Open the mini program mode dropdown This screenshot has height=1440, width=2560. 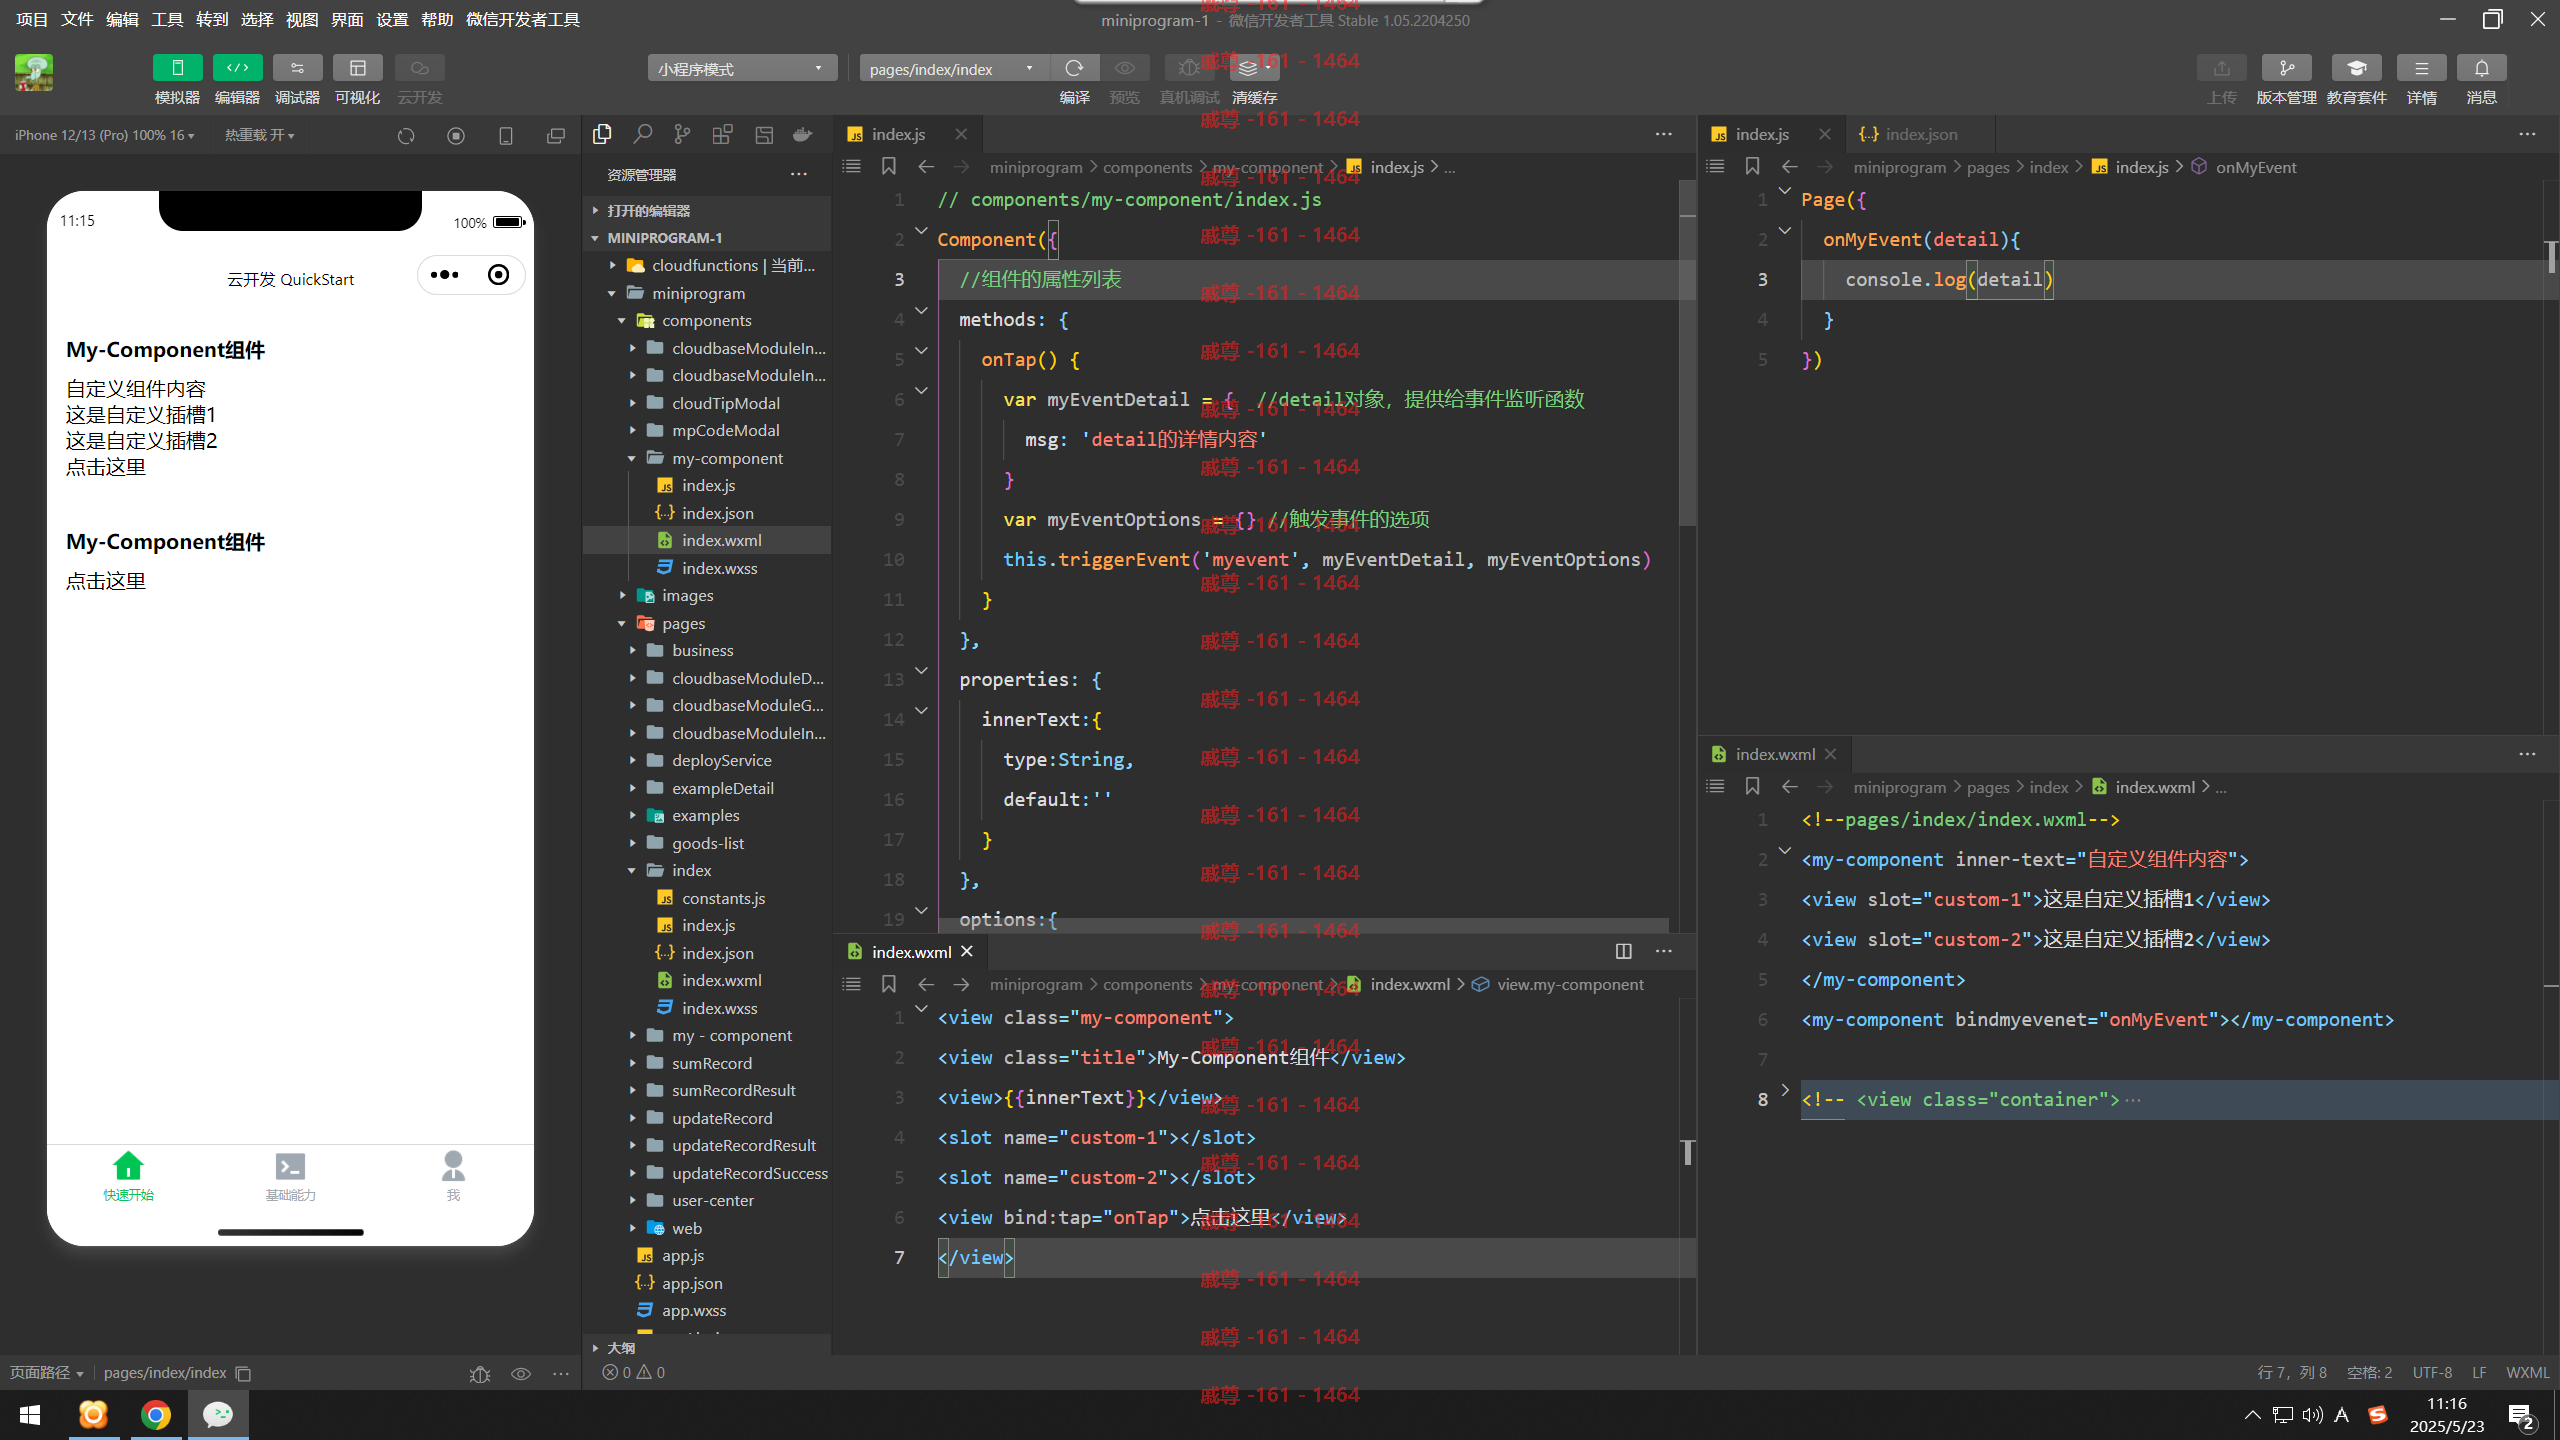[742, 68]
